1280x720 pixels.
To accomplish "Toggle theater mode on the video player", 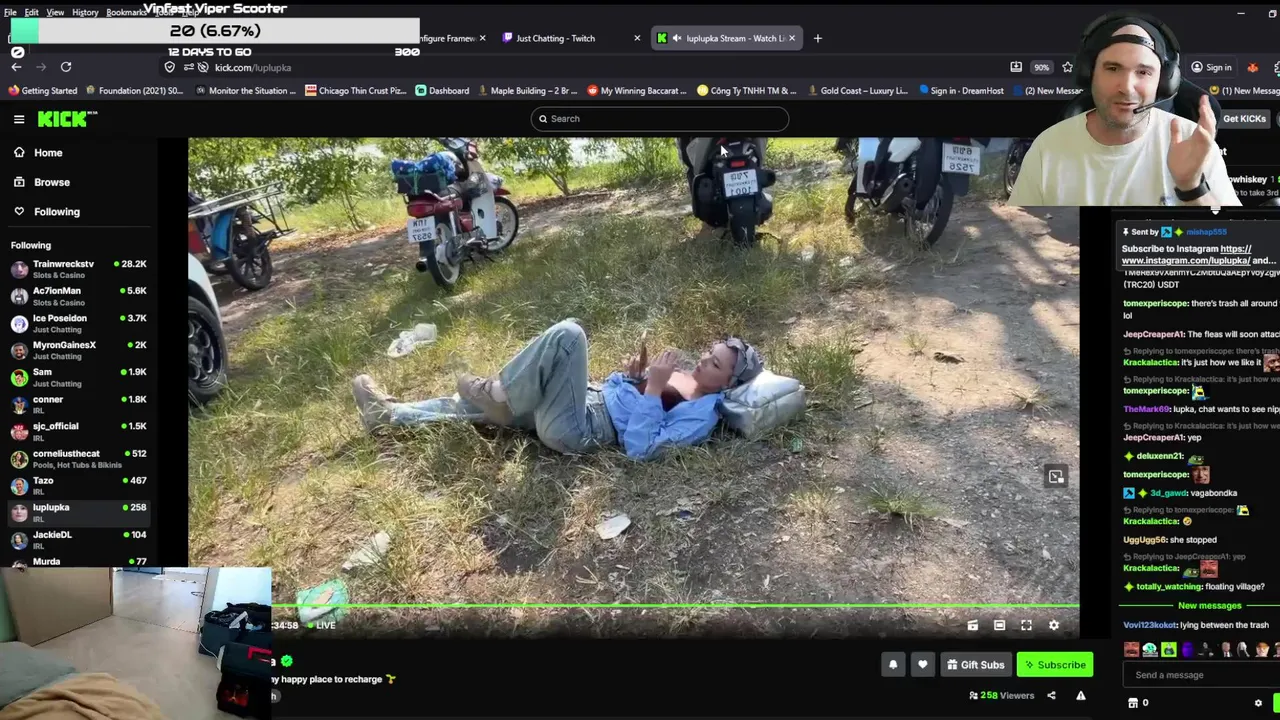I will coord(999,625).
